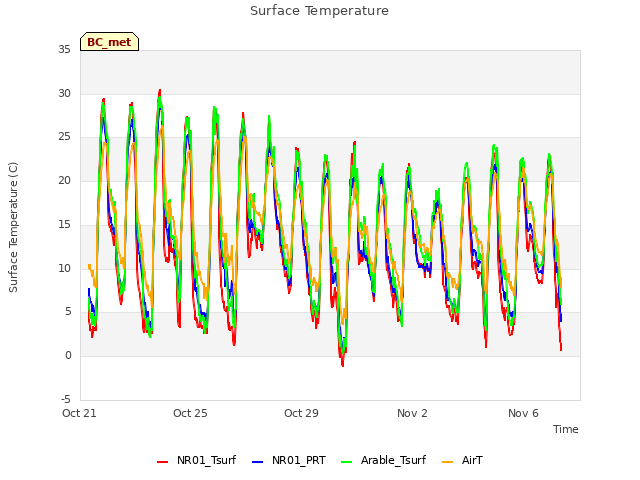640x480 pixels.
Task: Click the green Arable_Tsurf legend swatch
Action: click(x=346, y=462)
